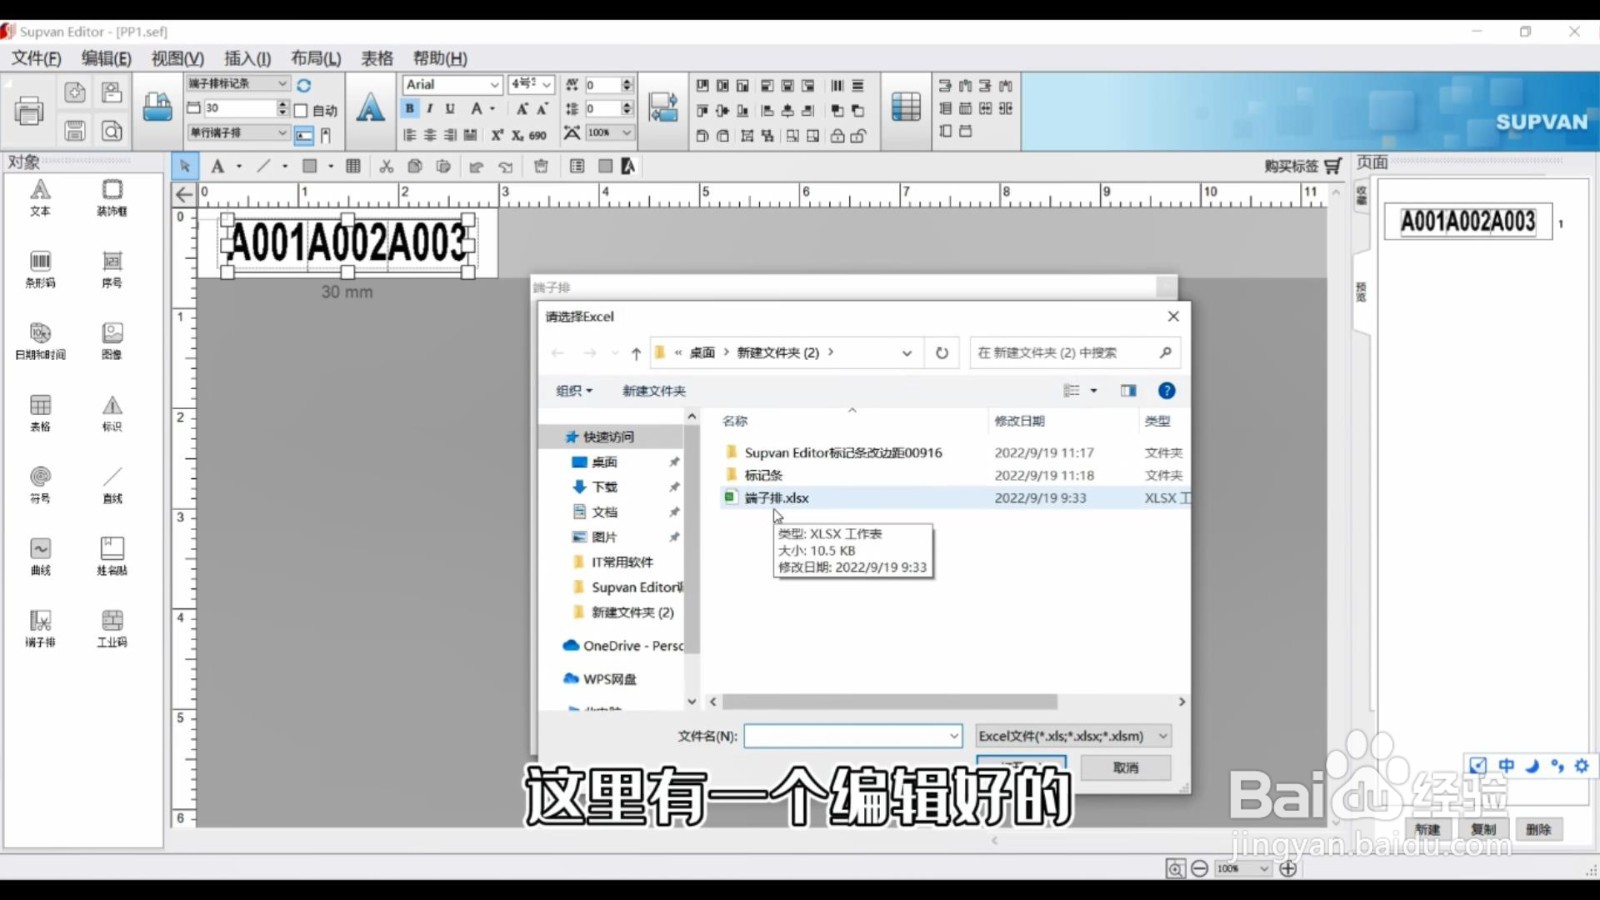Toggle bold formatting

(409, 109)
